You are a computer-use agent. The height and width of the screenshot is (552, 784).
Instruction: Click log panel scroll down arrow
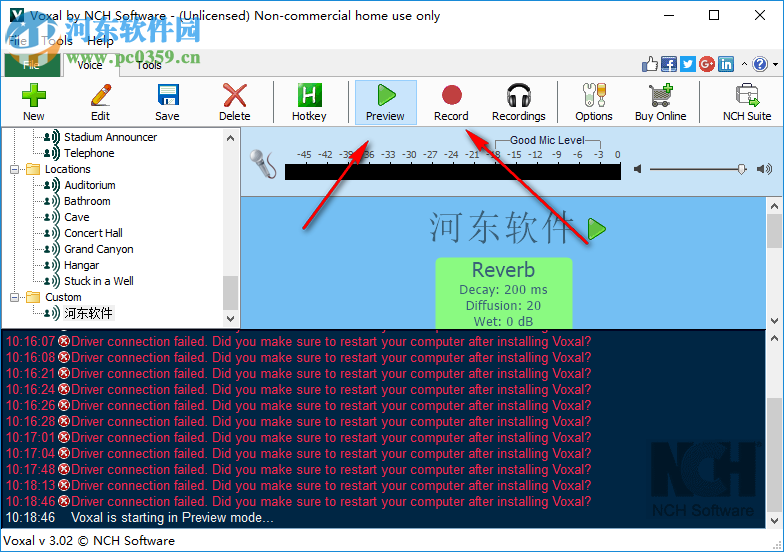pyautogui.click(x=774, y=520)
